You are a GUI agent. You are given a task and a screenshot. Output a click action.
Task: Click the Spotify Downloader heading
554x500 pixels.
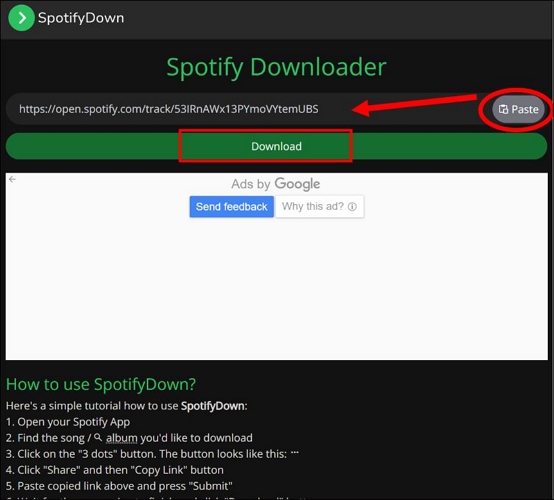pos(276,67)
